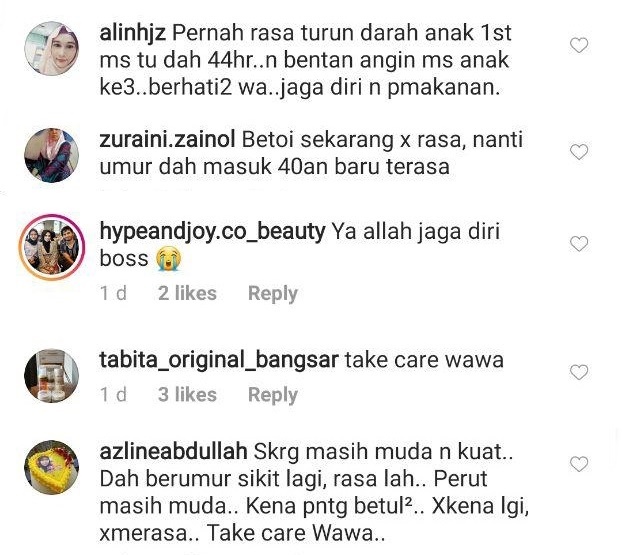Tap heart on hypeandjoy.co_beauty's comment
The width and height of the screenshot is (622, 555).
click(x=579, y=244)
